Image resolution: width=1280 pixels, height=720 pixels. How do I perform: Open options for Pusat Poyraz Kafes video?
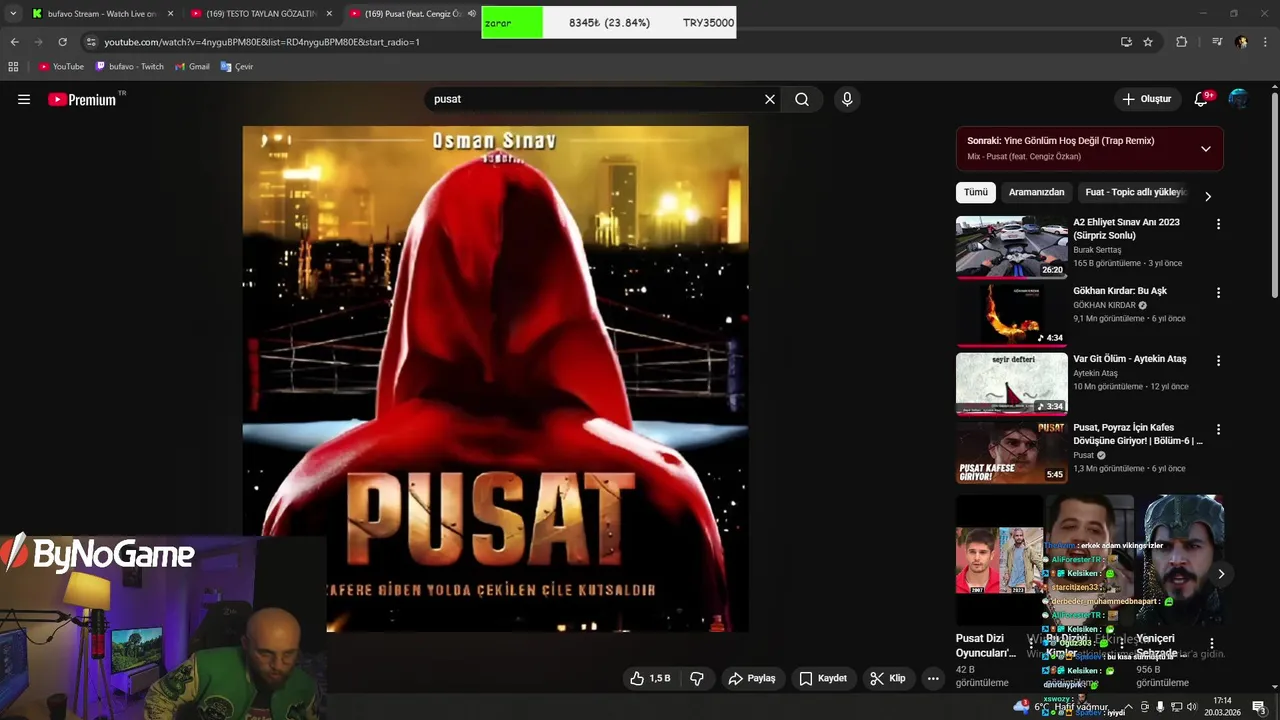(1218, 429)
